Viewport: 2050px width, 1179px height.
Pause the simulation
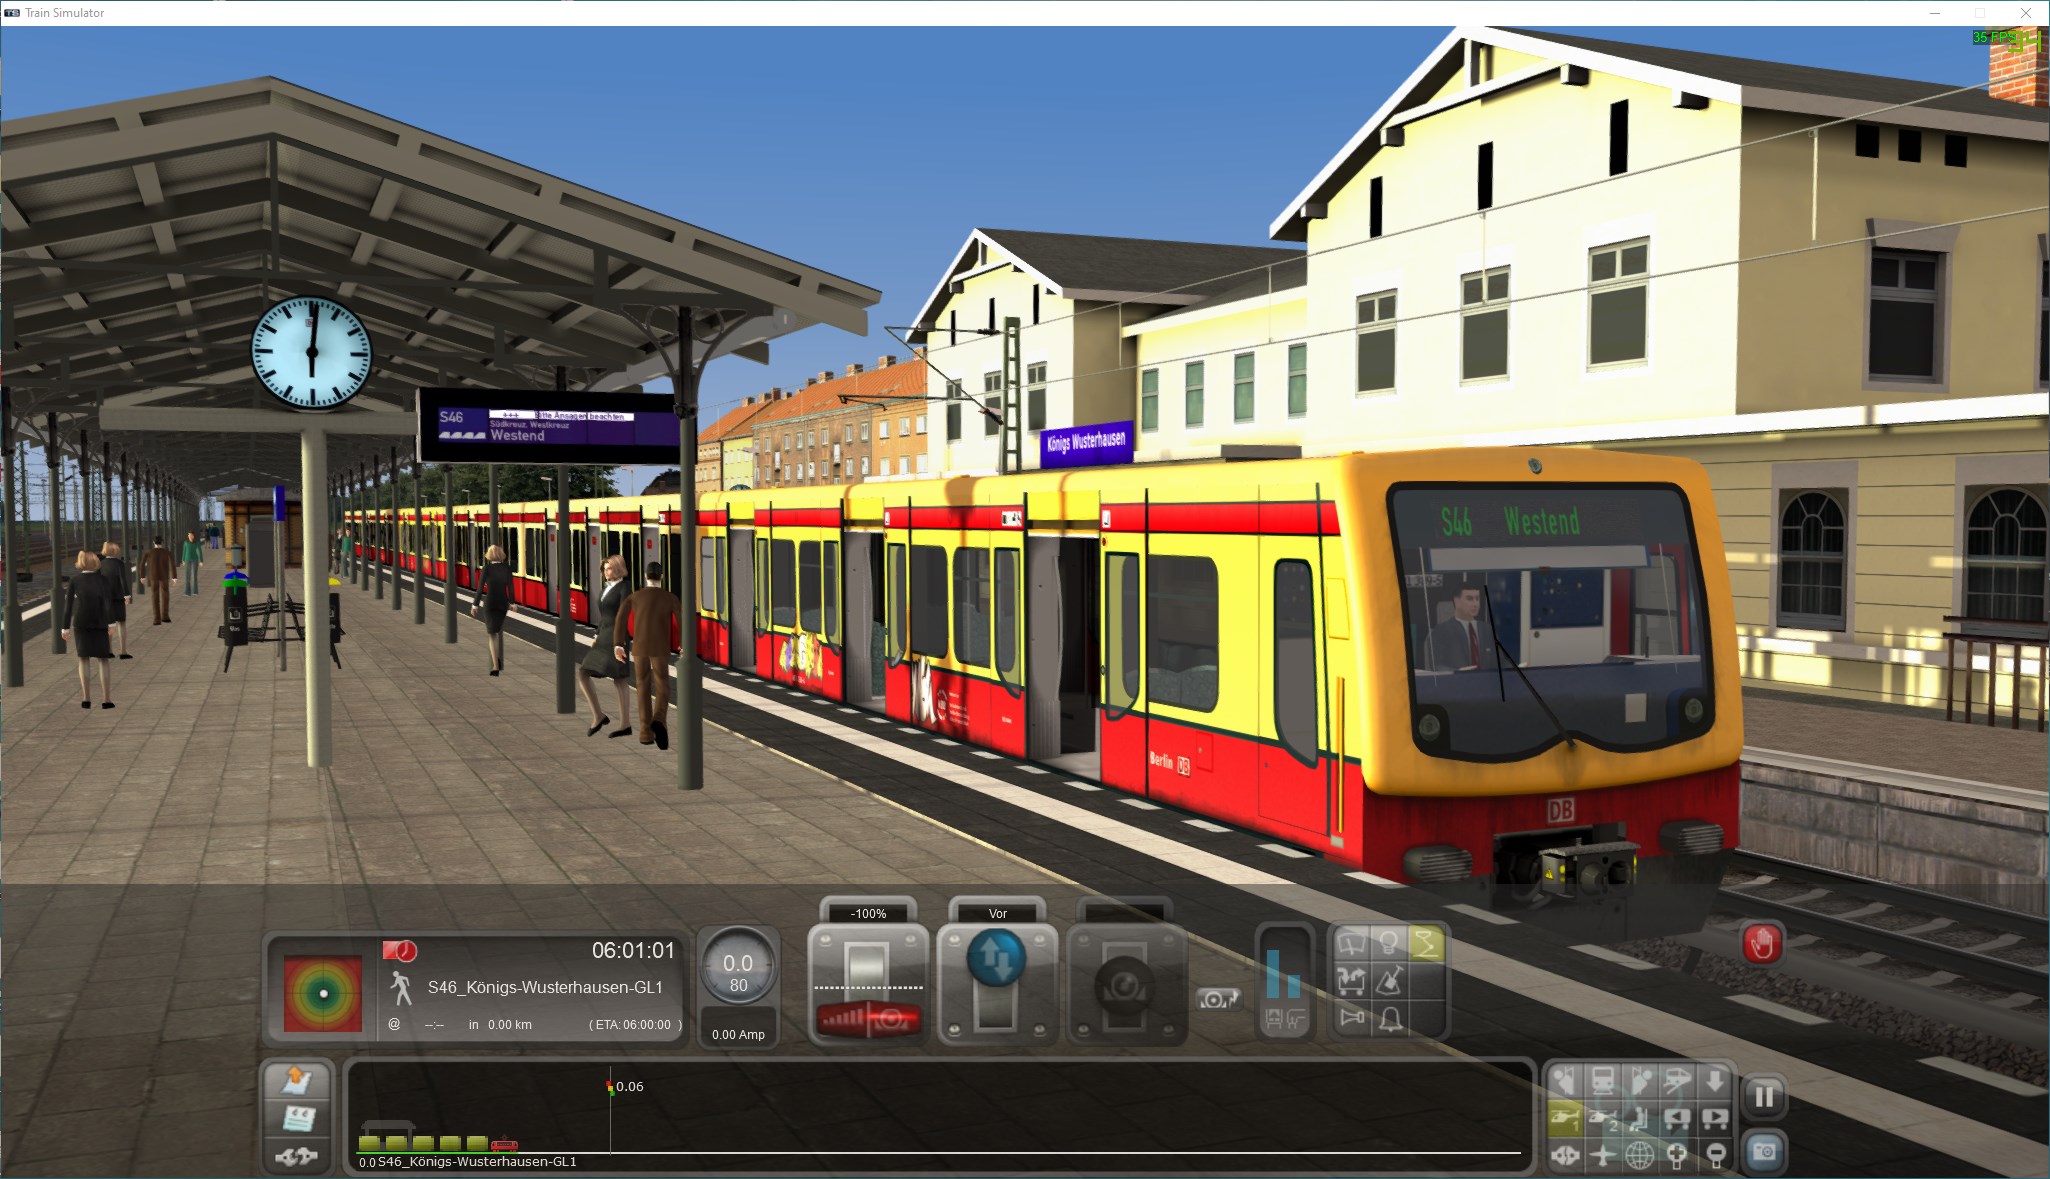(1763, 1097)
